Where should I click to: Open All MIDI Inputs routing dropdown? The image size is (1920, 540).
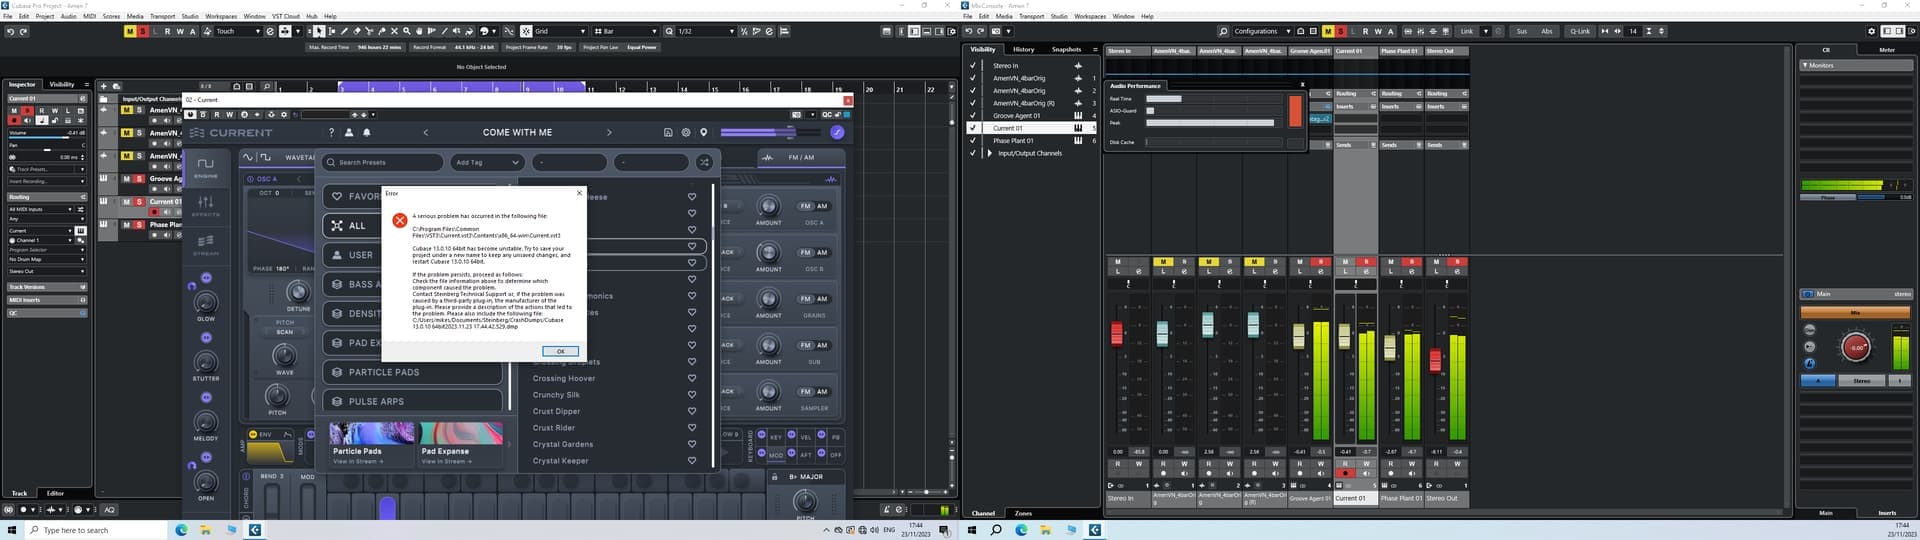point(46,209)
